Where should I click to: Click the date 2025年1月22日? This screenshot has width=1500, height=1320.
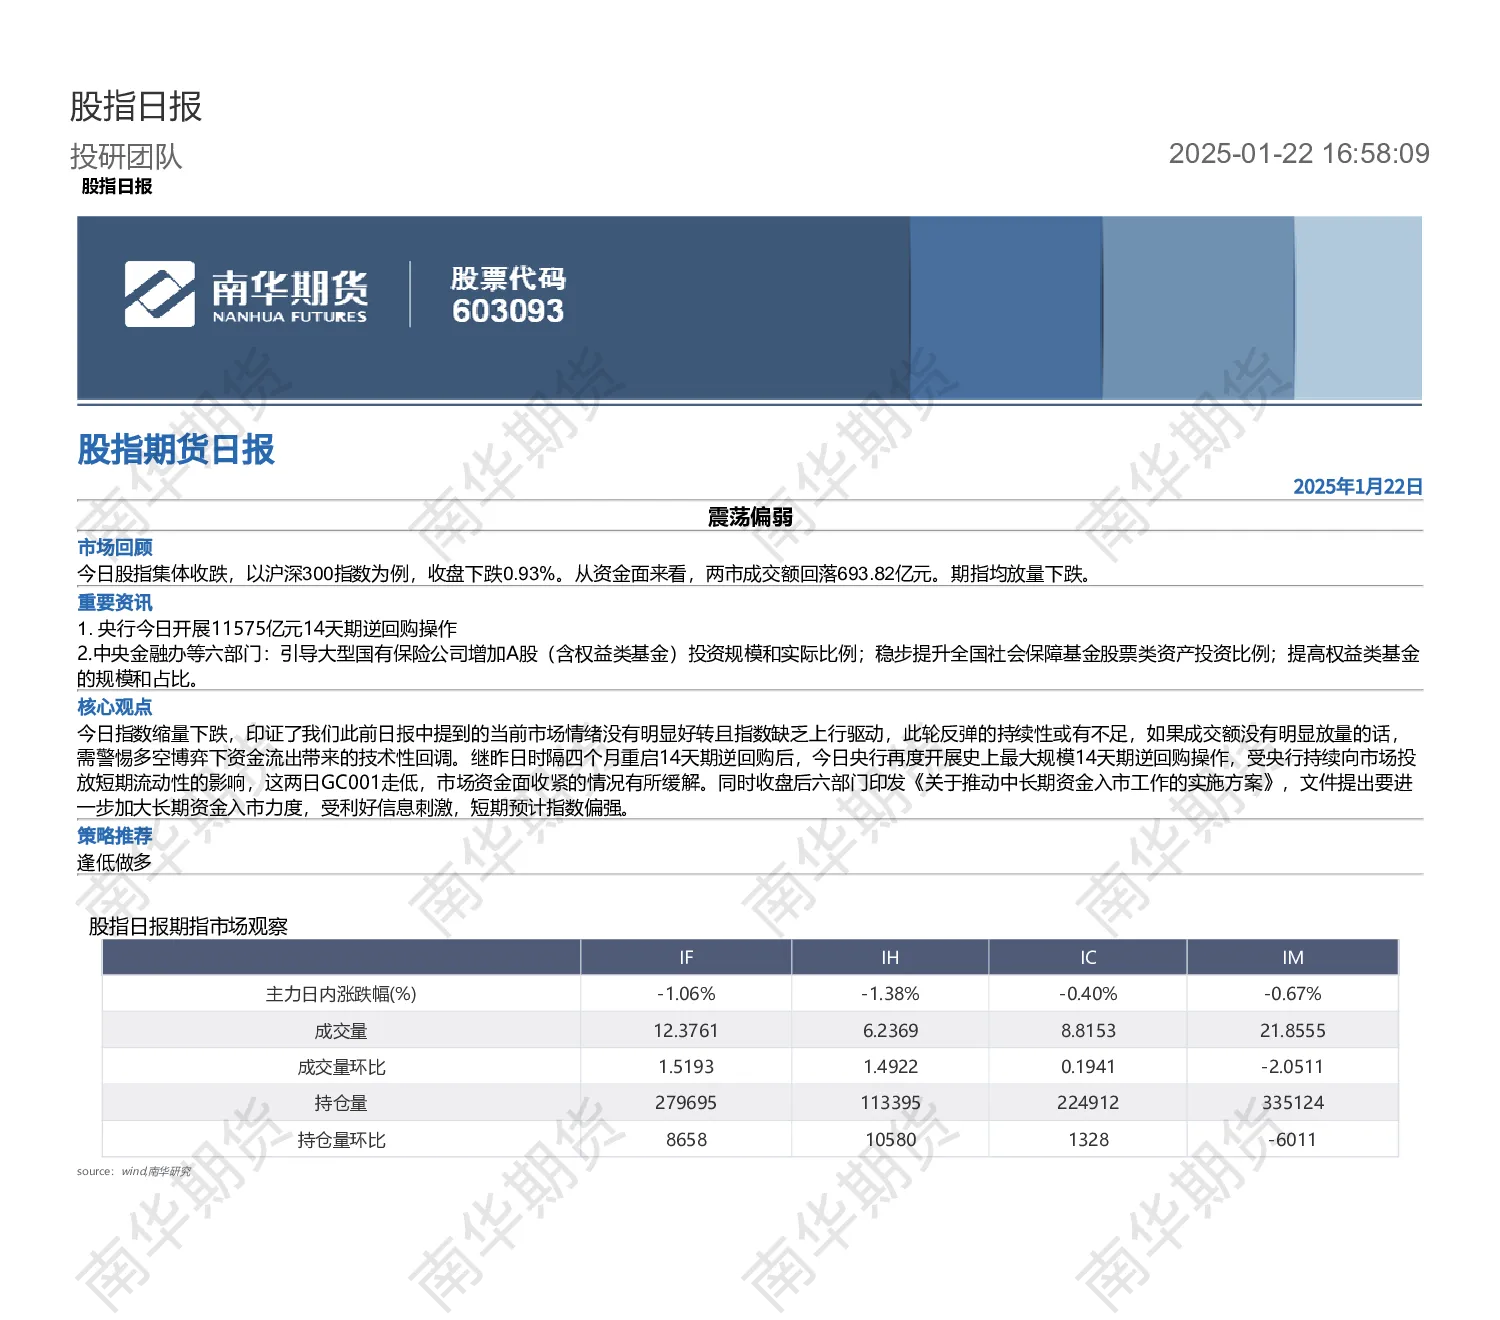click(x=1358, y=487)
